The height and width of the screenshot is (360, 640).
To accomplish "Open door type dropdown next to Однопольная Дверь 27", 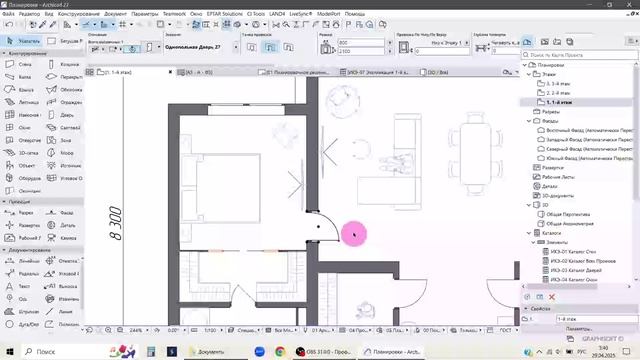I will tap(236, 47).
